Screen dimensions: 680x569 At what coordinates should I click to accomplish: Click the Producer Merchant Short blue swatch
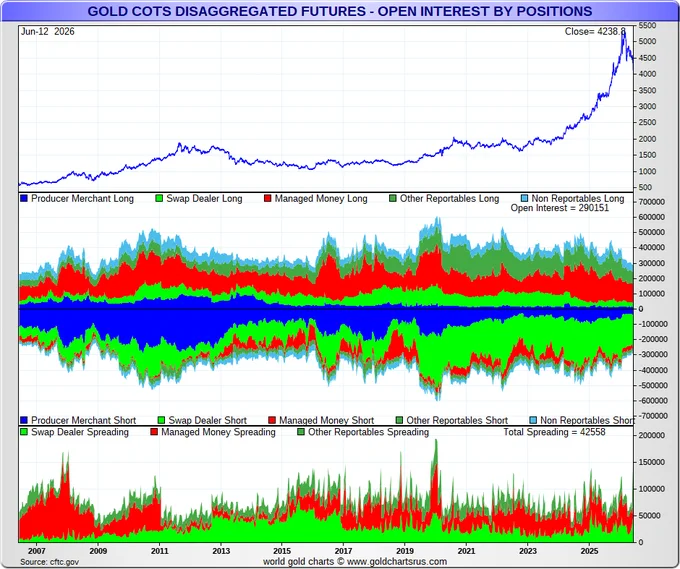pos(24,420)
